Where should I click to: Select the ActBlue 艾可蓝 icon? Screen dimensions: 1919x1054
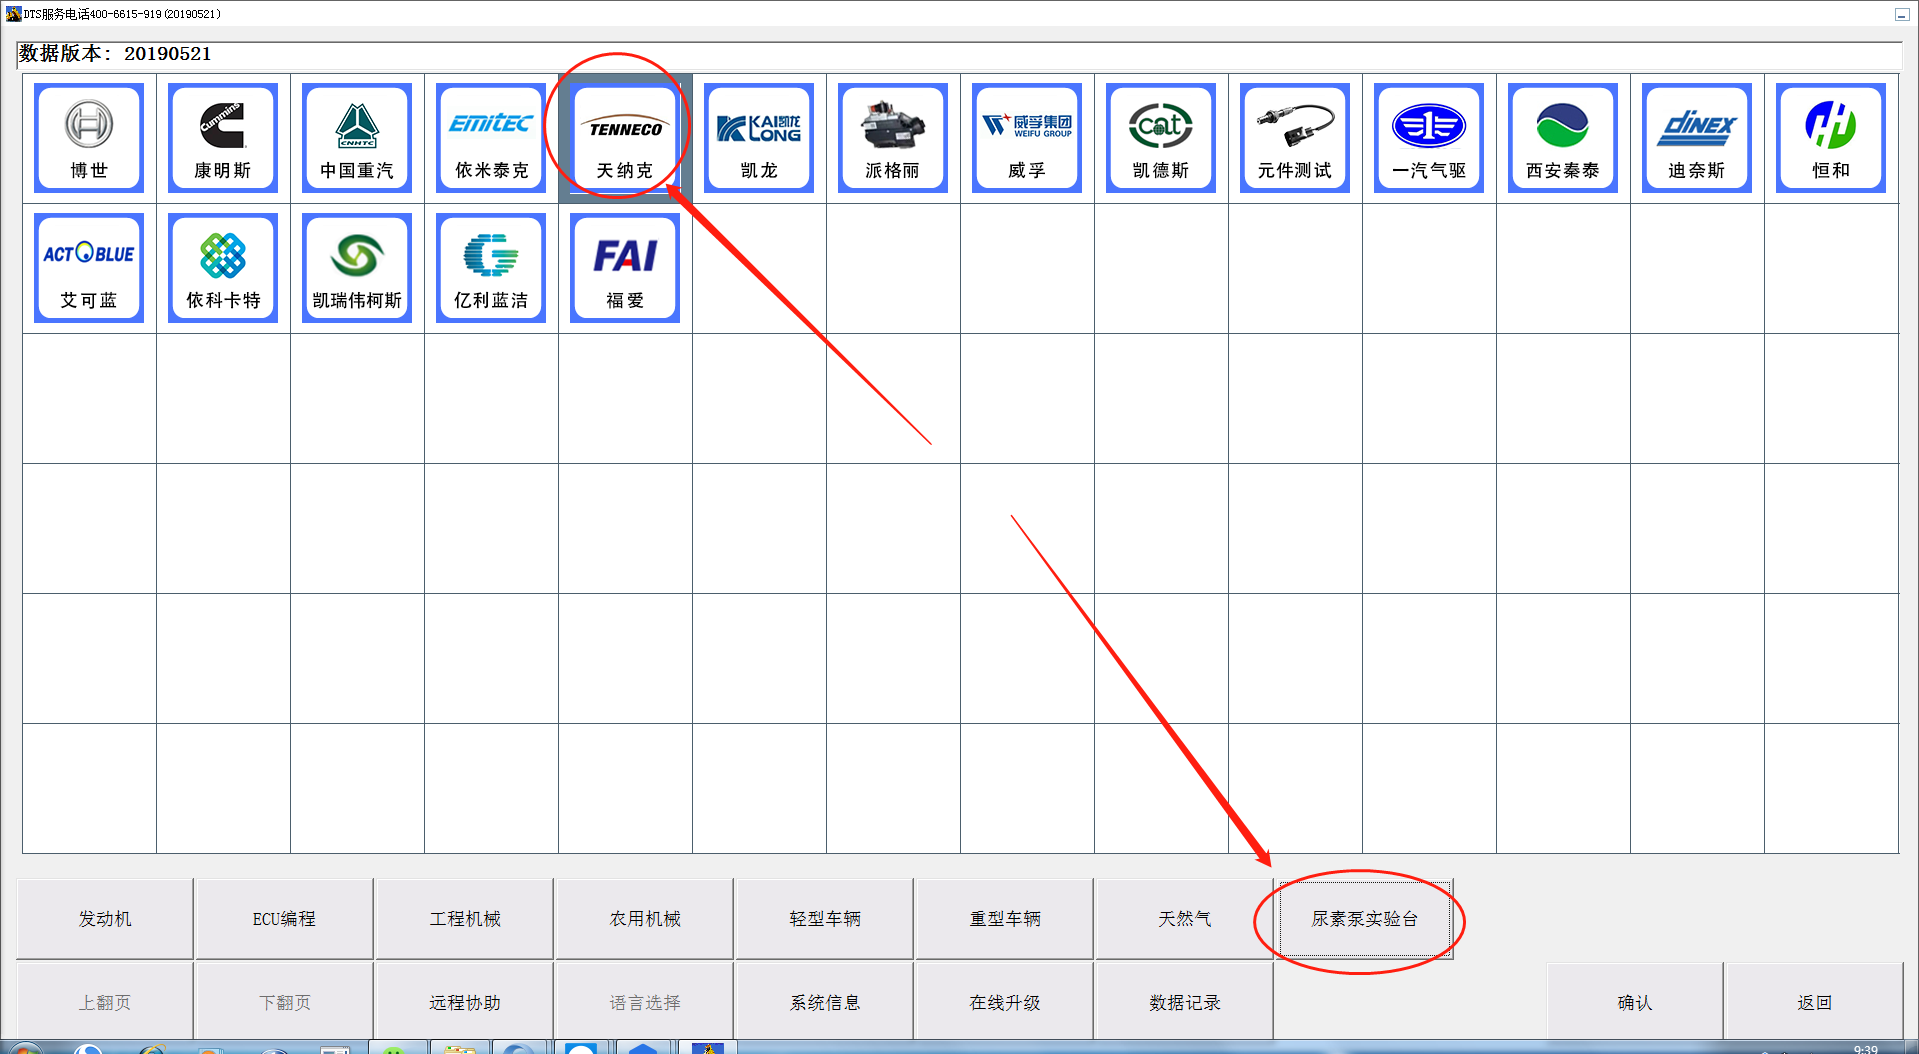tap(89, 268)
